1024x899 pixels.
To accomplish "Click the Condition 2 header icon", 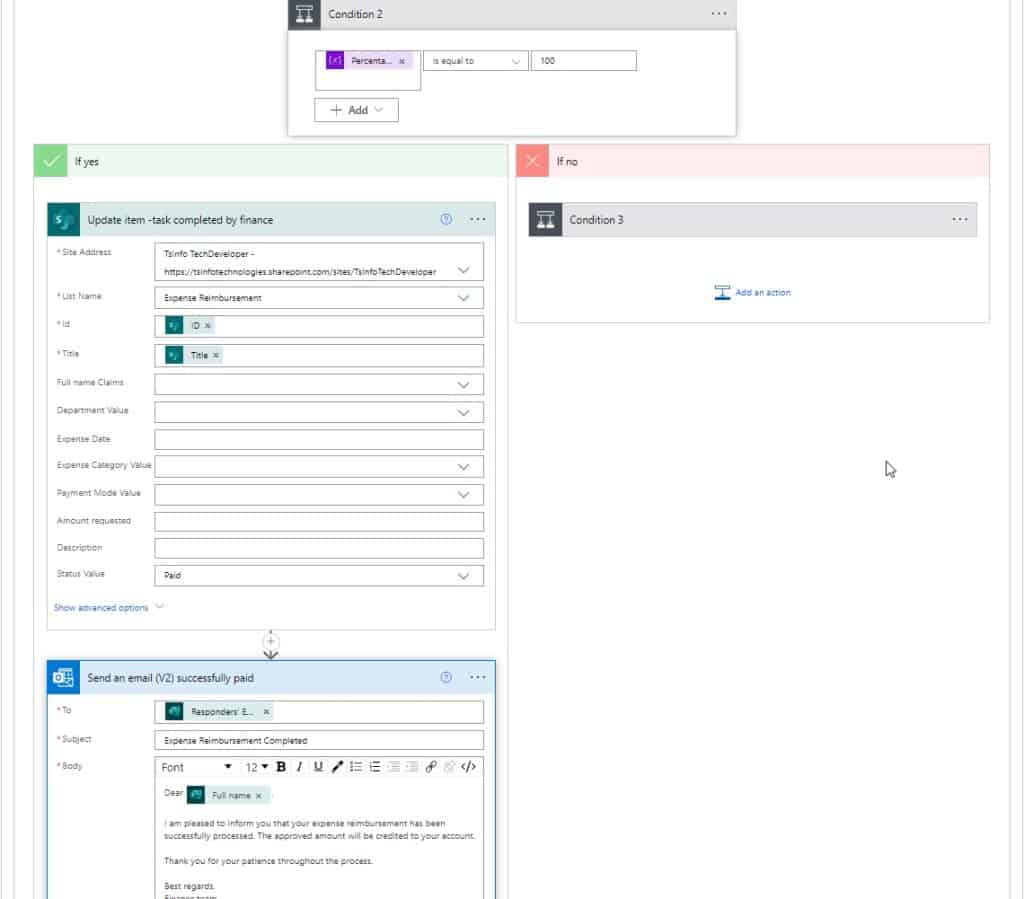I will coord(304,14).
